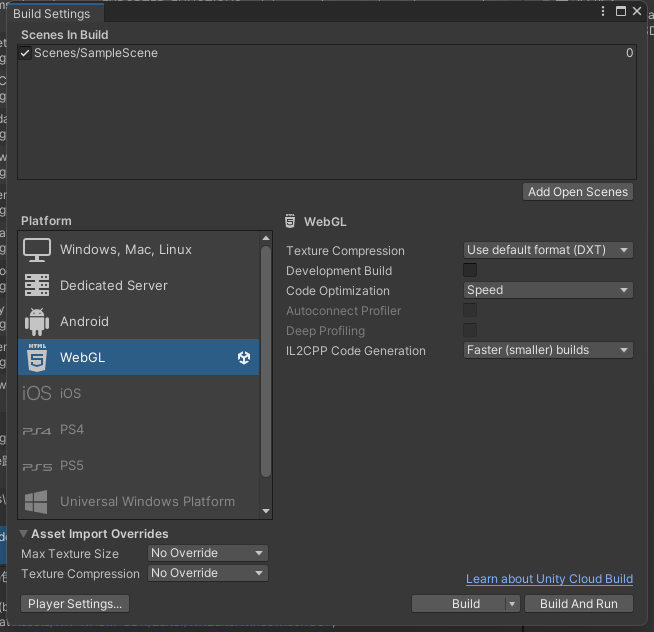Select the Windows, Mac, Linux platform
The width and height of the screenshot is (654, 632).
pyautogui.click(x=139, y=250)
